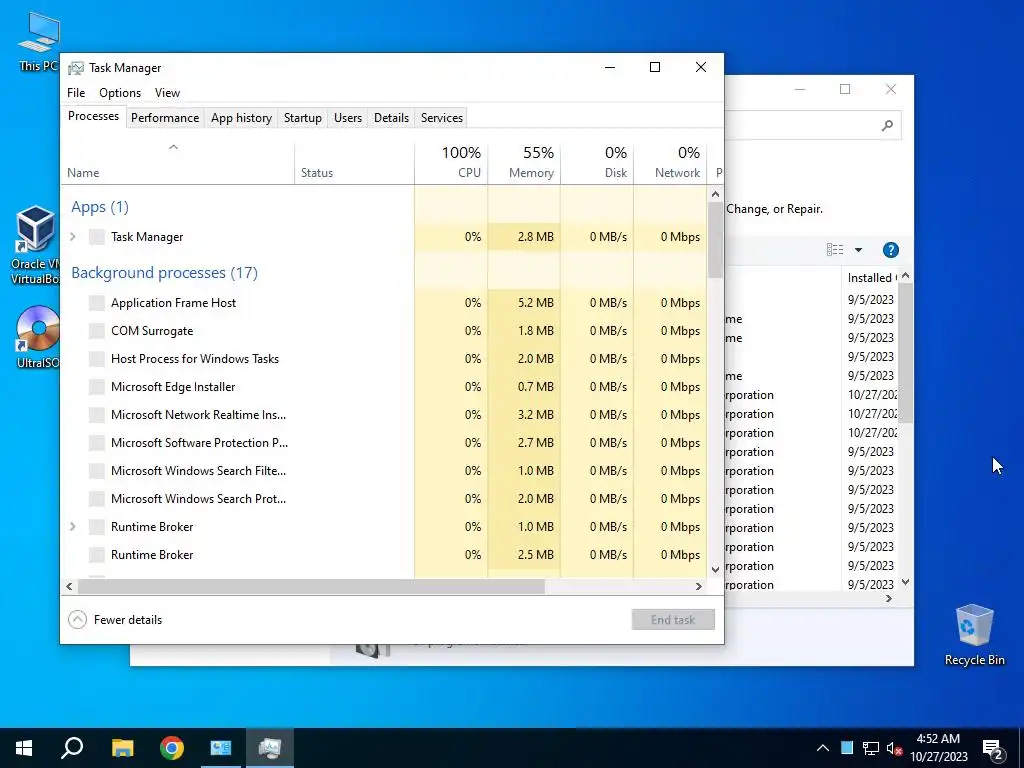Image resolution: width=1024 pixels, height=768 pixels.
Task: Click the Task Manager row icon under Apps
Action: coord(97,237)
